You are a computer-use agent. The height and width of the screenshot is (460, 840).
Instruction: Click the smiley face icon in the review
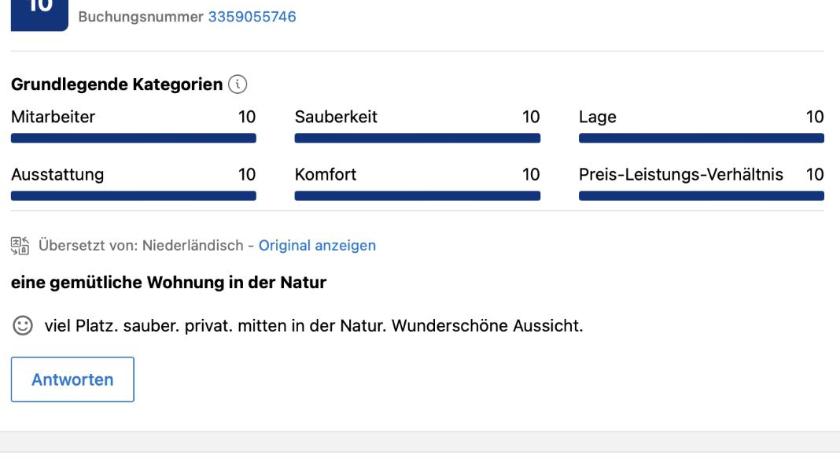pyautogui.click(x=21, y=326)
